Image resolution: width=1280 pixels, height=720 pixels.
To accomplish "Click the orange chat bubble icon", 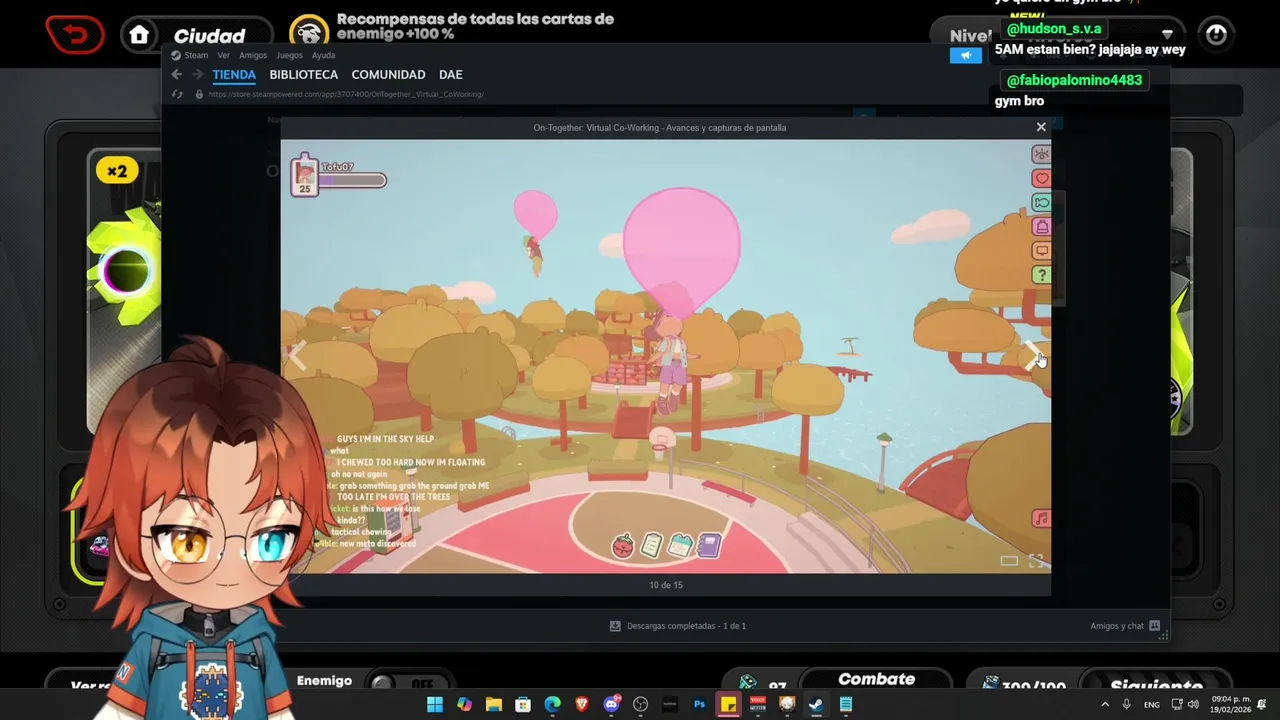I will pyautogui.click(x=1041, y=251).
